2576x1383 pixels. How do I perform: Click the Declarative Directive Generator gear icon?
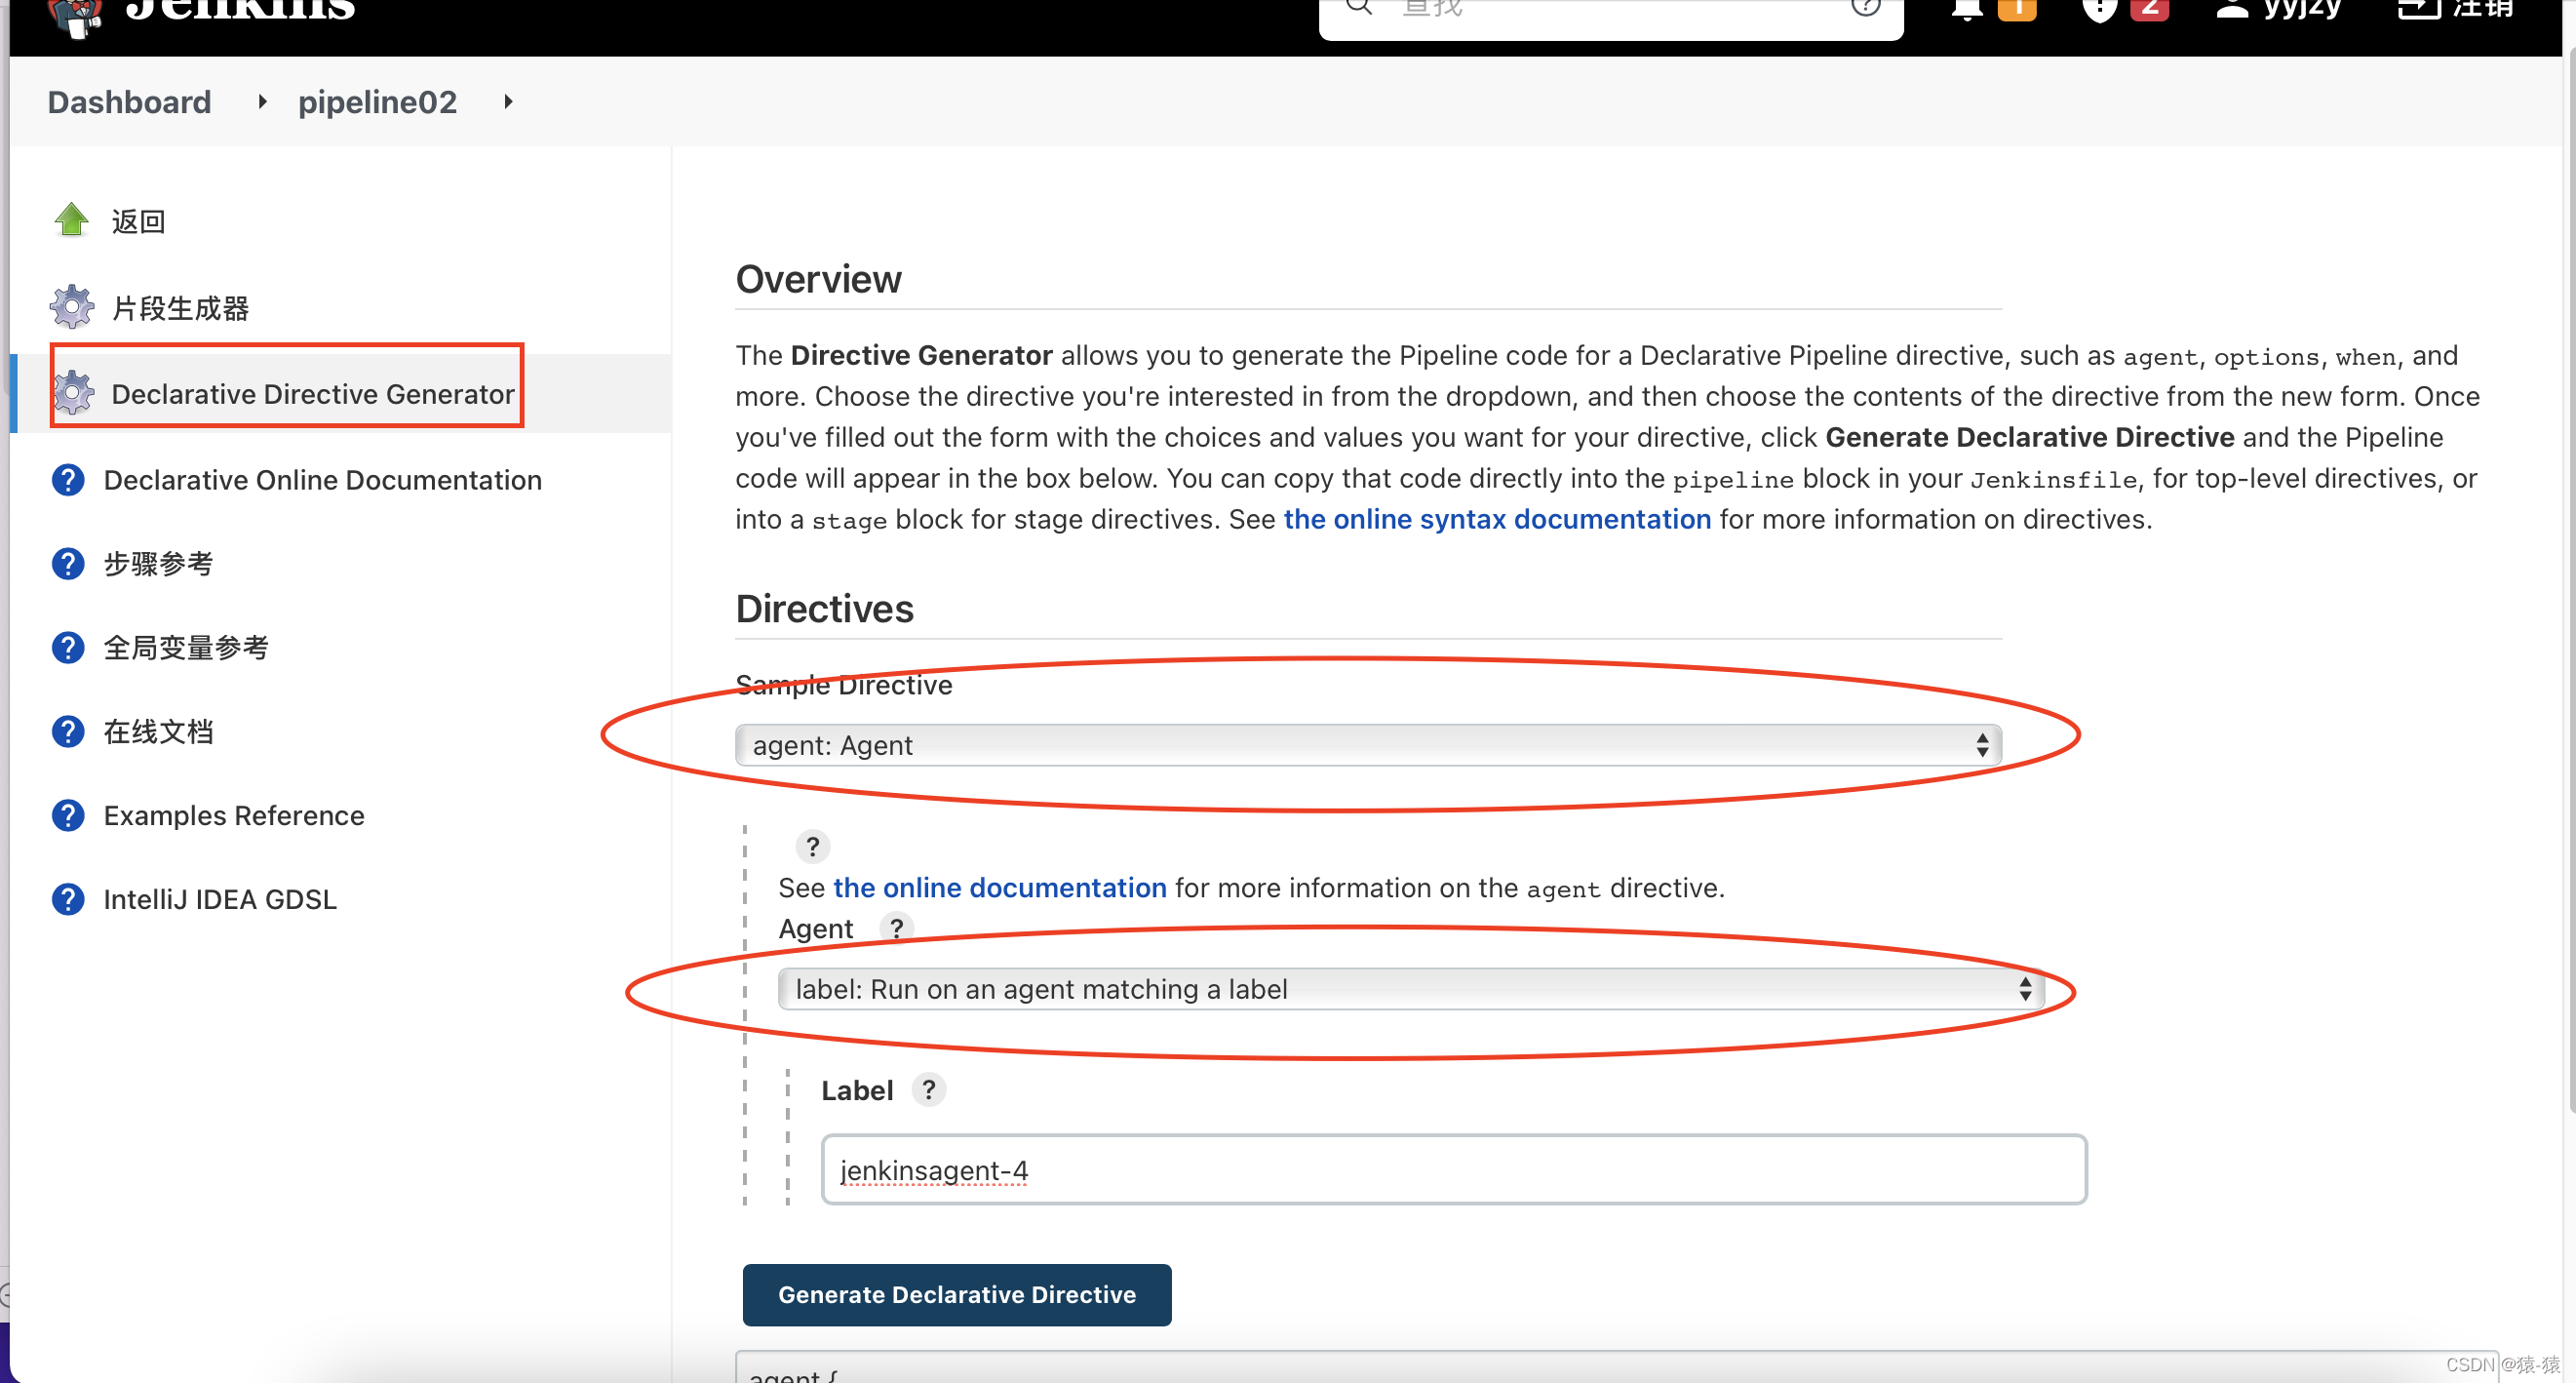tap(73, 393)
